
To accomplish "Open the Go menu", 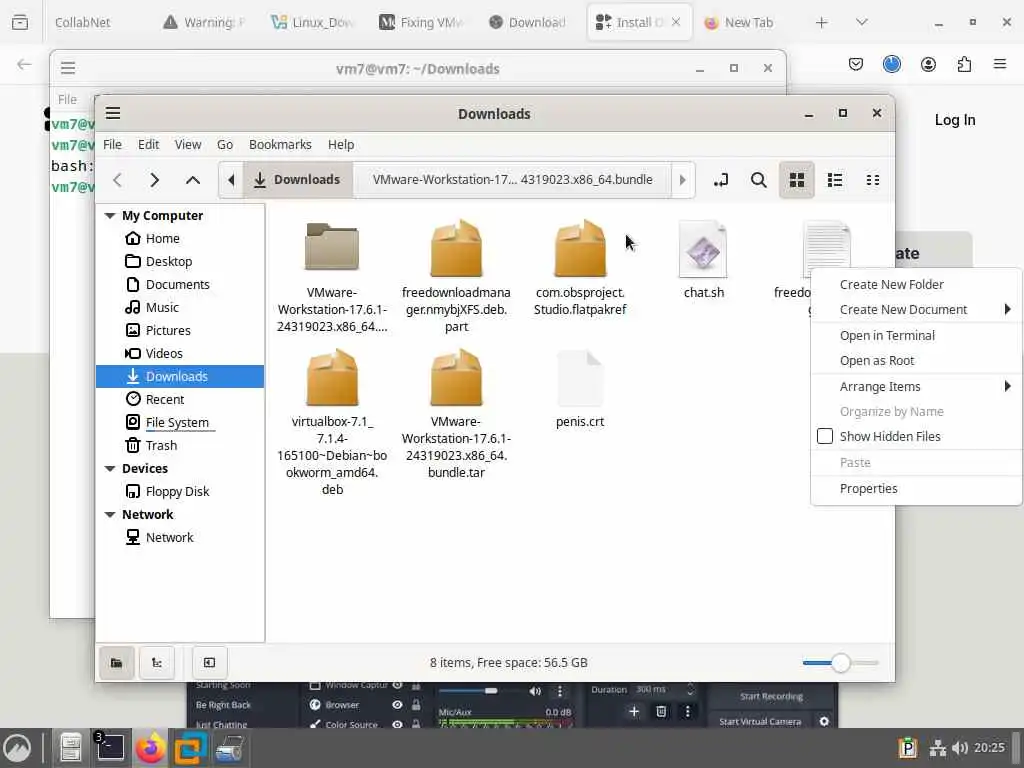I will 225,144.
